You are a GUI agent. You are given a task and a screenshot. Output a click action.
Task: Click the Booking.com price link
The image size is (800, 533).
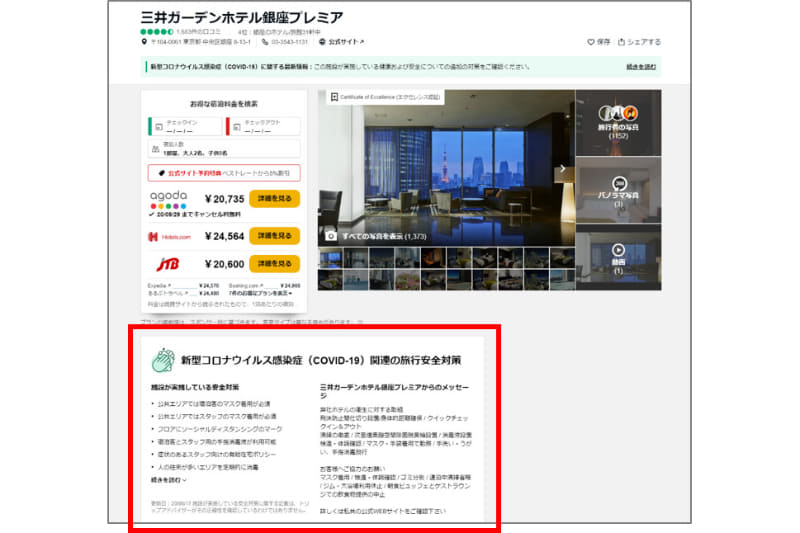coord(264,286)
